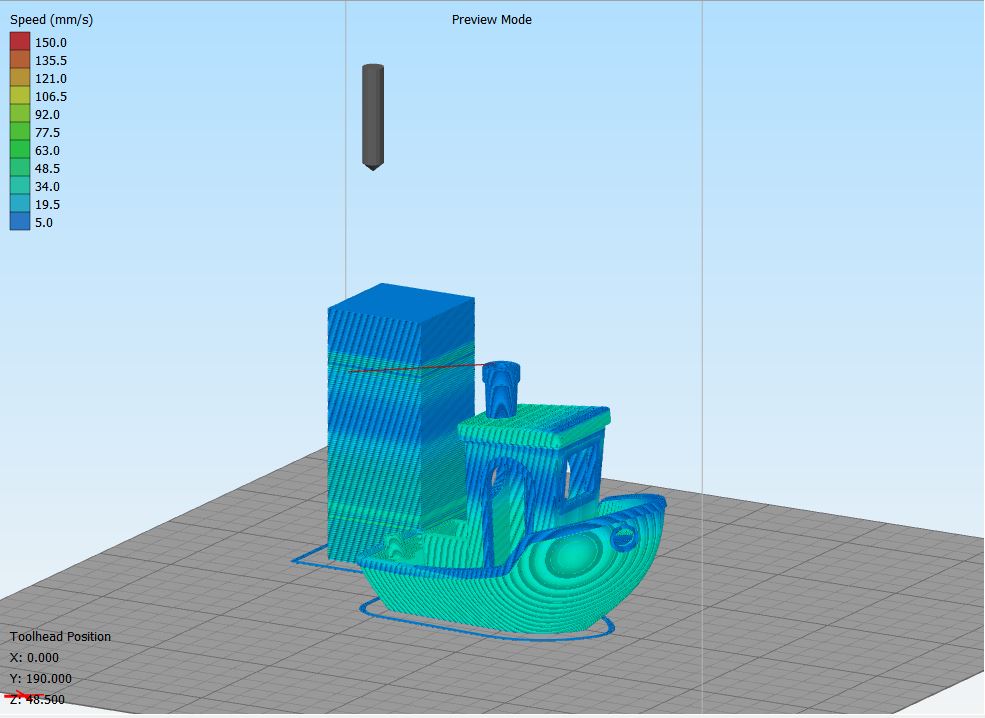Screen dimensions: 985x718
Task: Click the tall blue rectangular tower
Action: pyautogui.click(x=400, y=421)
